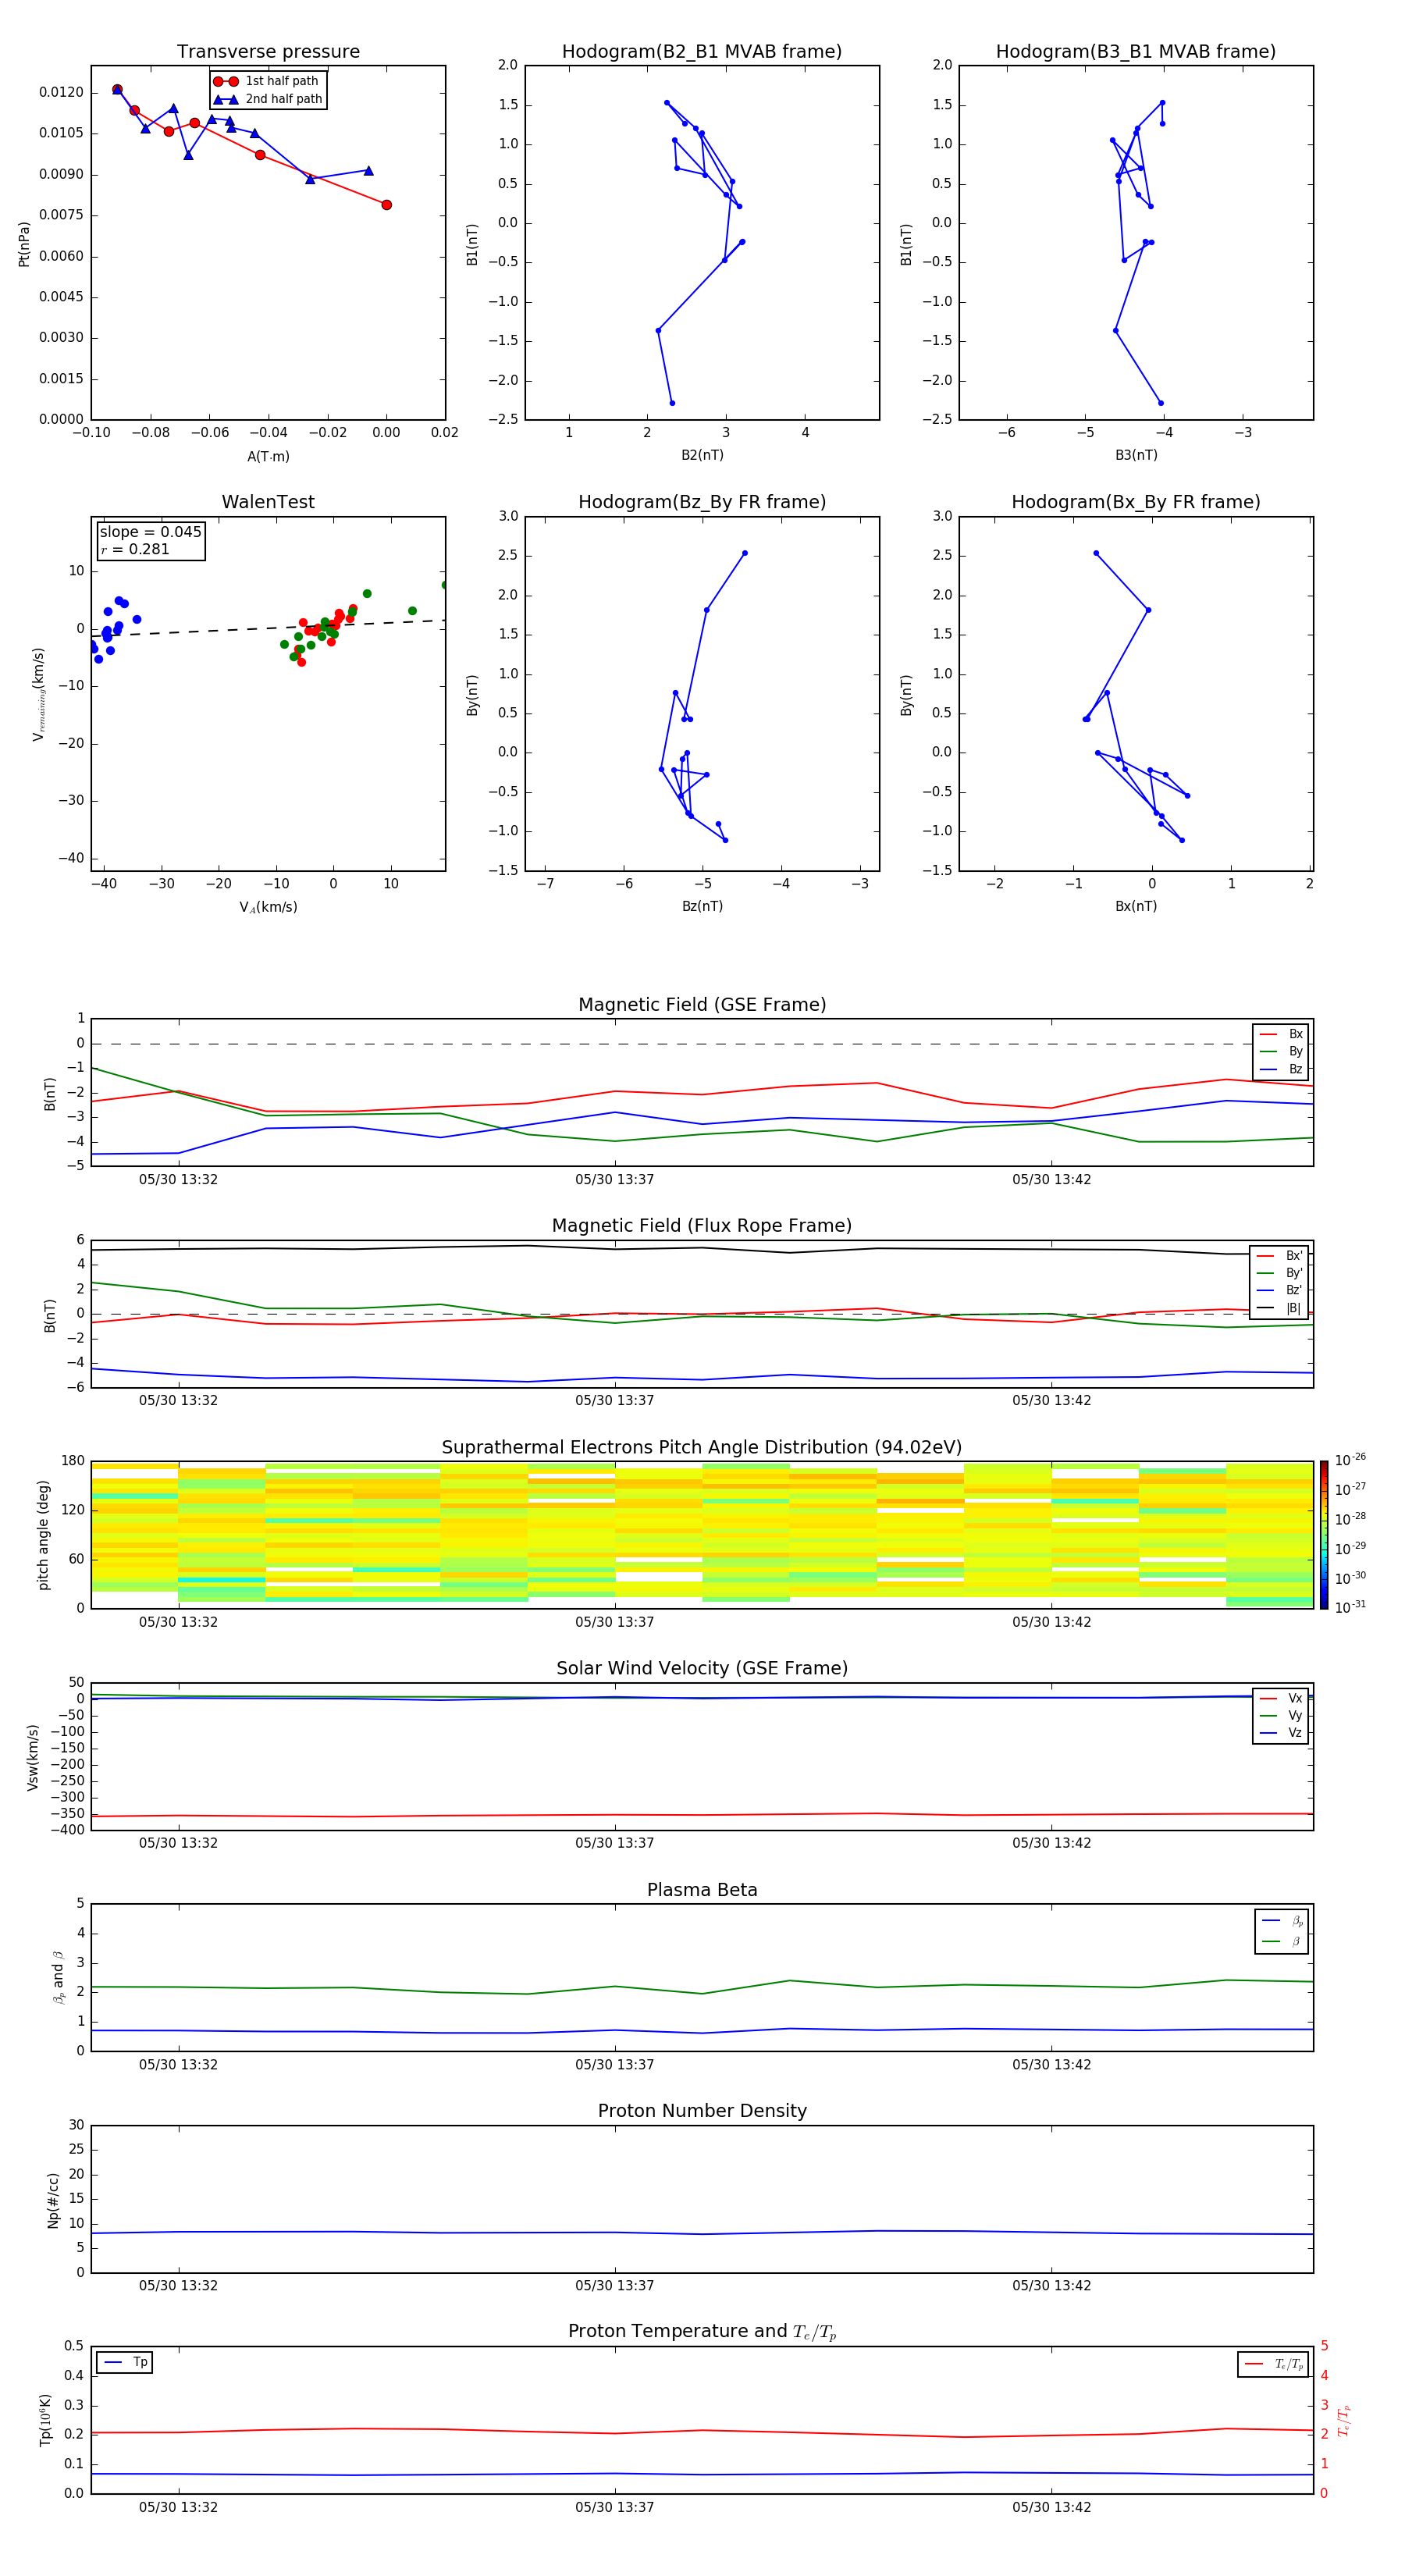Click the "Bx(nT)" x-axis label
The width and height of the screenshot is (1405, 2576).
click(x=1136, y=906)
